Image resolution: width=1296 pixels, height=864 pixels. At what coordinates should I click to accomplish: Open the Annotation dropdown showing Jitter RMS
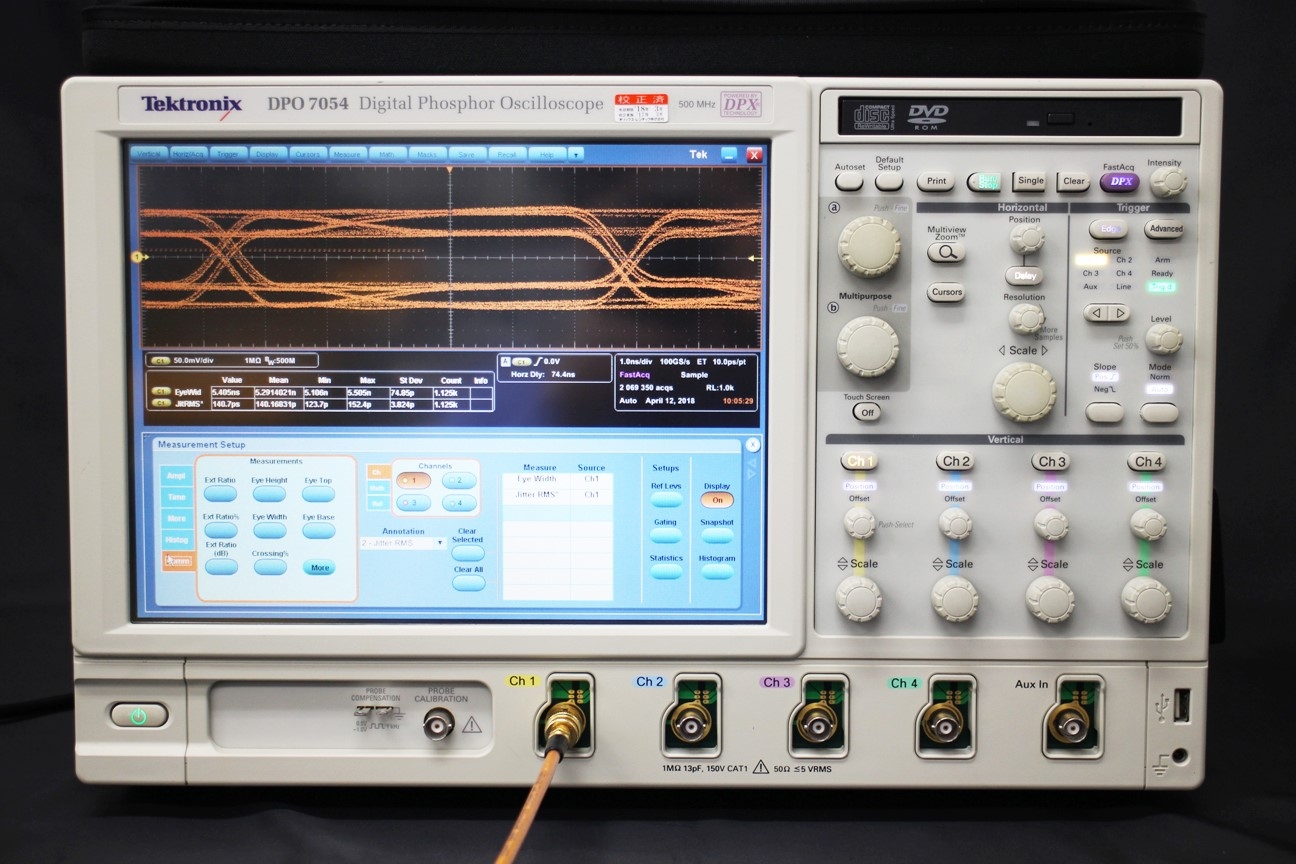(403, 543)
